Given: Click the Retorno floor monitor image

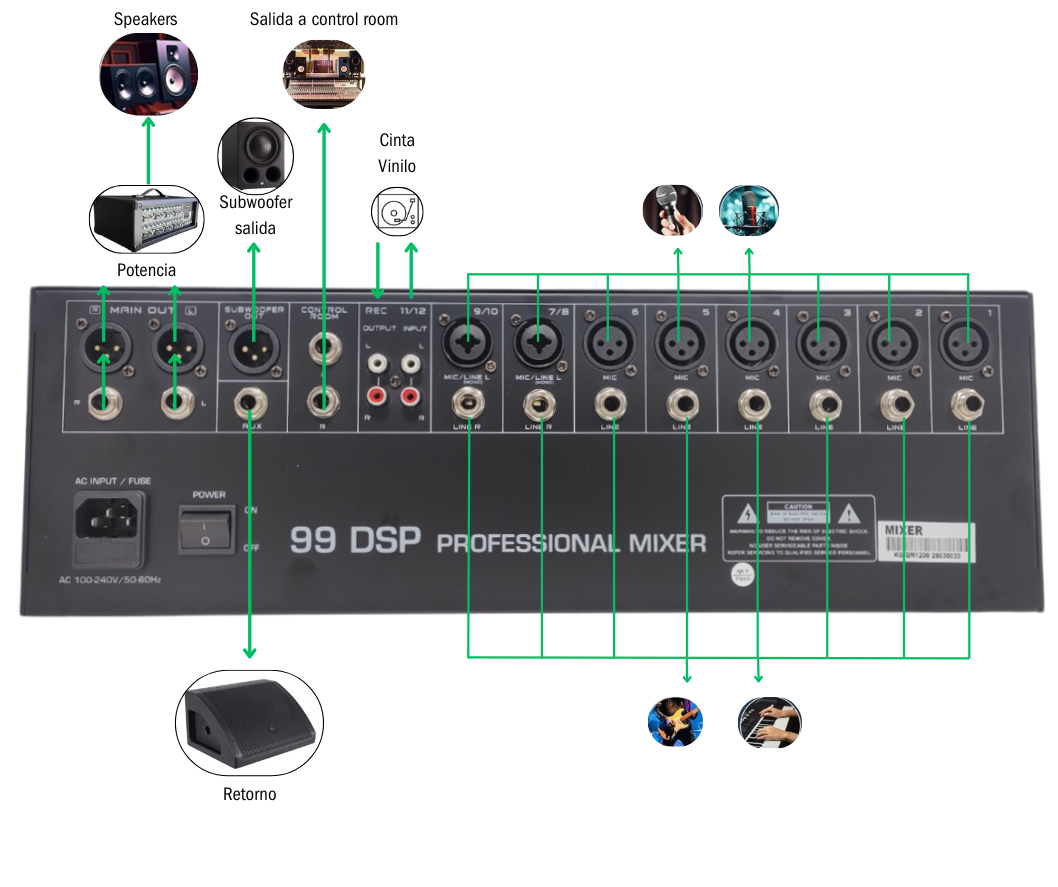Looking at the screenshot, I should [x=250, y=723].
